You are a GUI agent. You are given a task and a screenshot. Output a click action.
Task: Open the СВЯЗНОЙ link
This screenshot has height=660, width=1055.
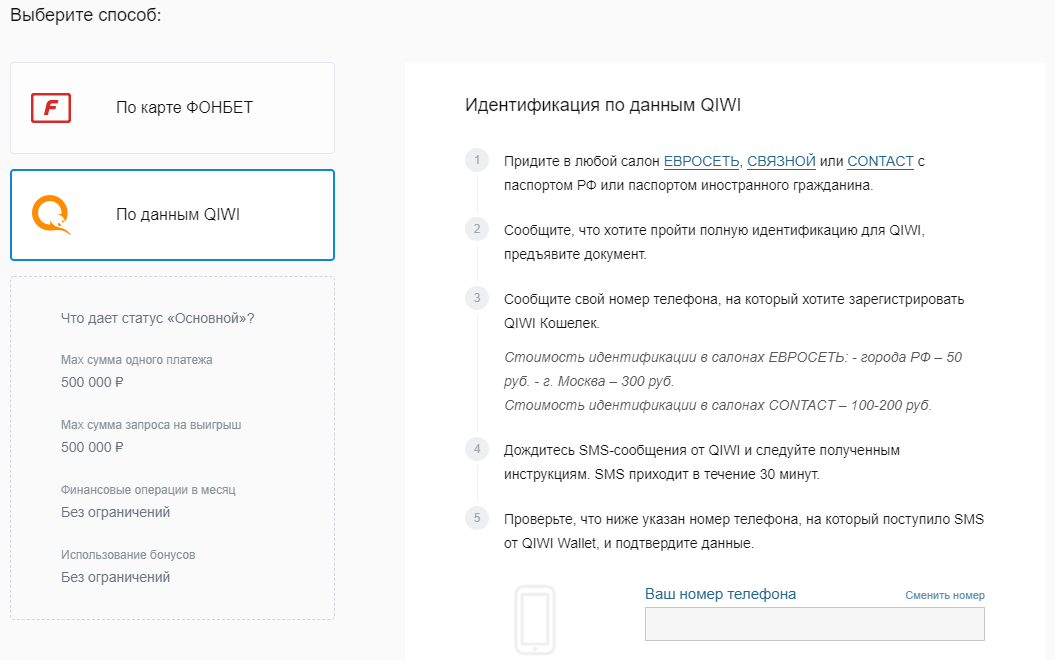(781, 161)
